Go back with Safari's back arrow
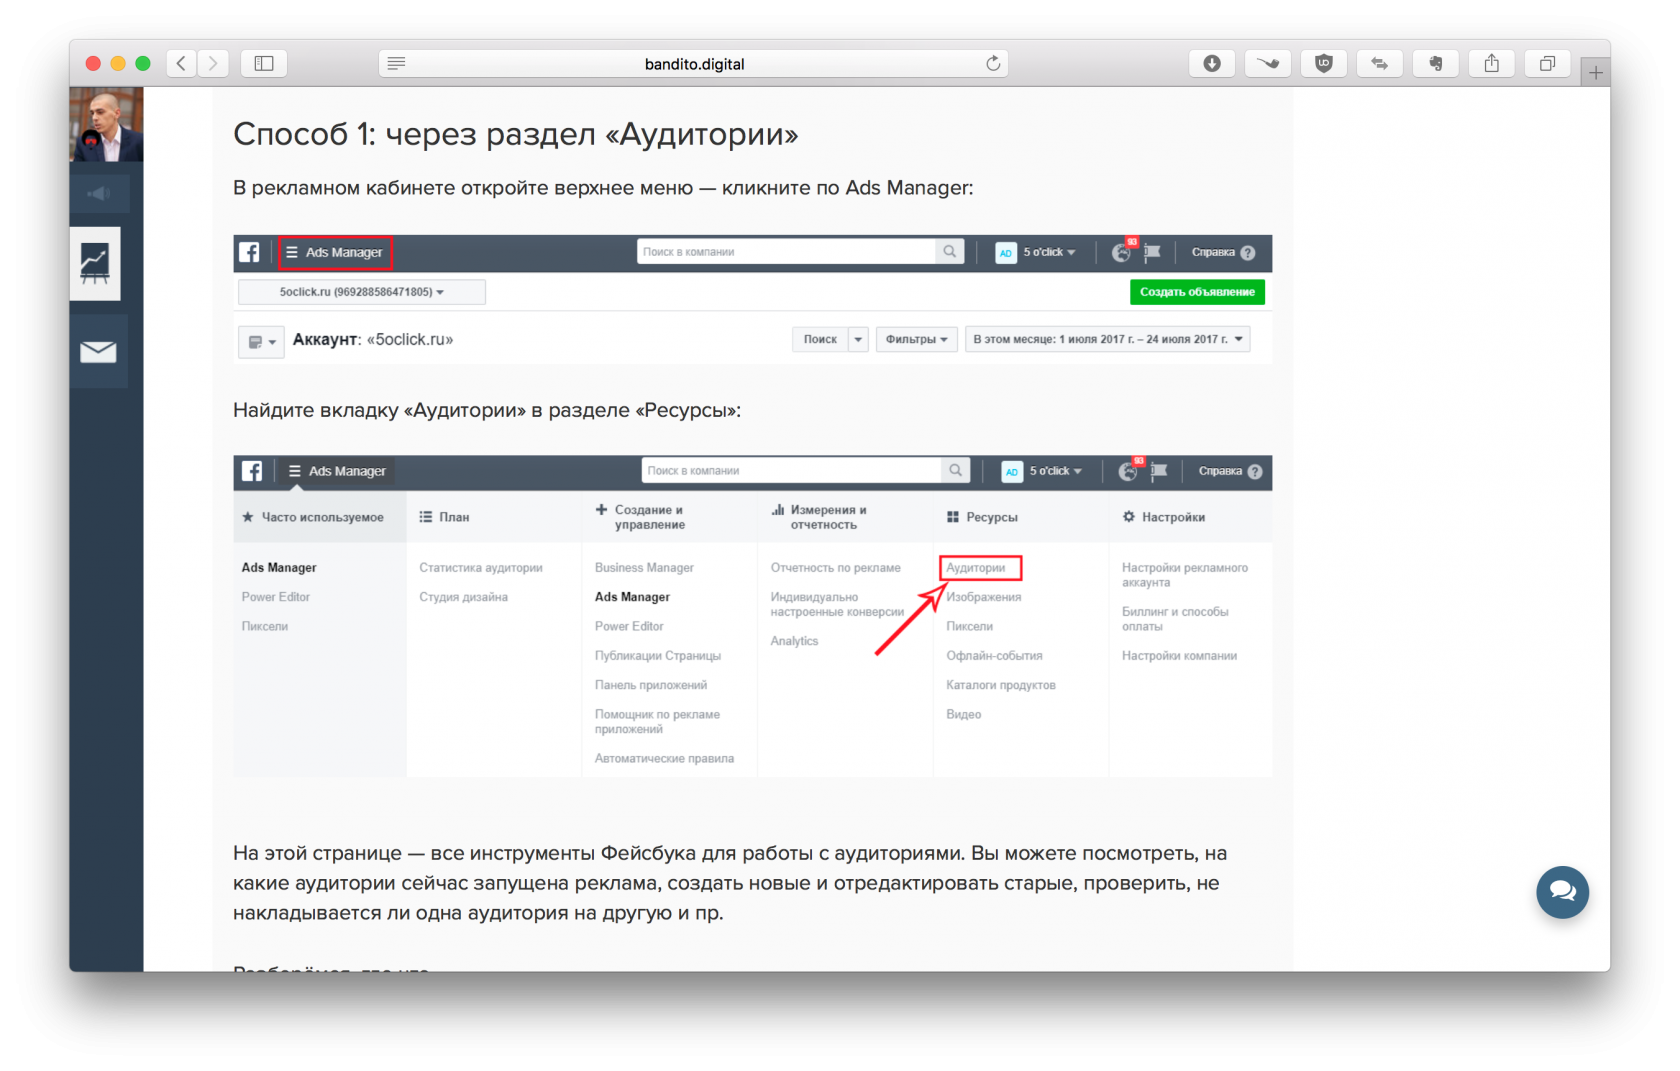This screenshot has width=1680, height=1071. pos(181,63)
